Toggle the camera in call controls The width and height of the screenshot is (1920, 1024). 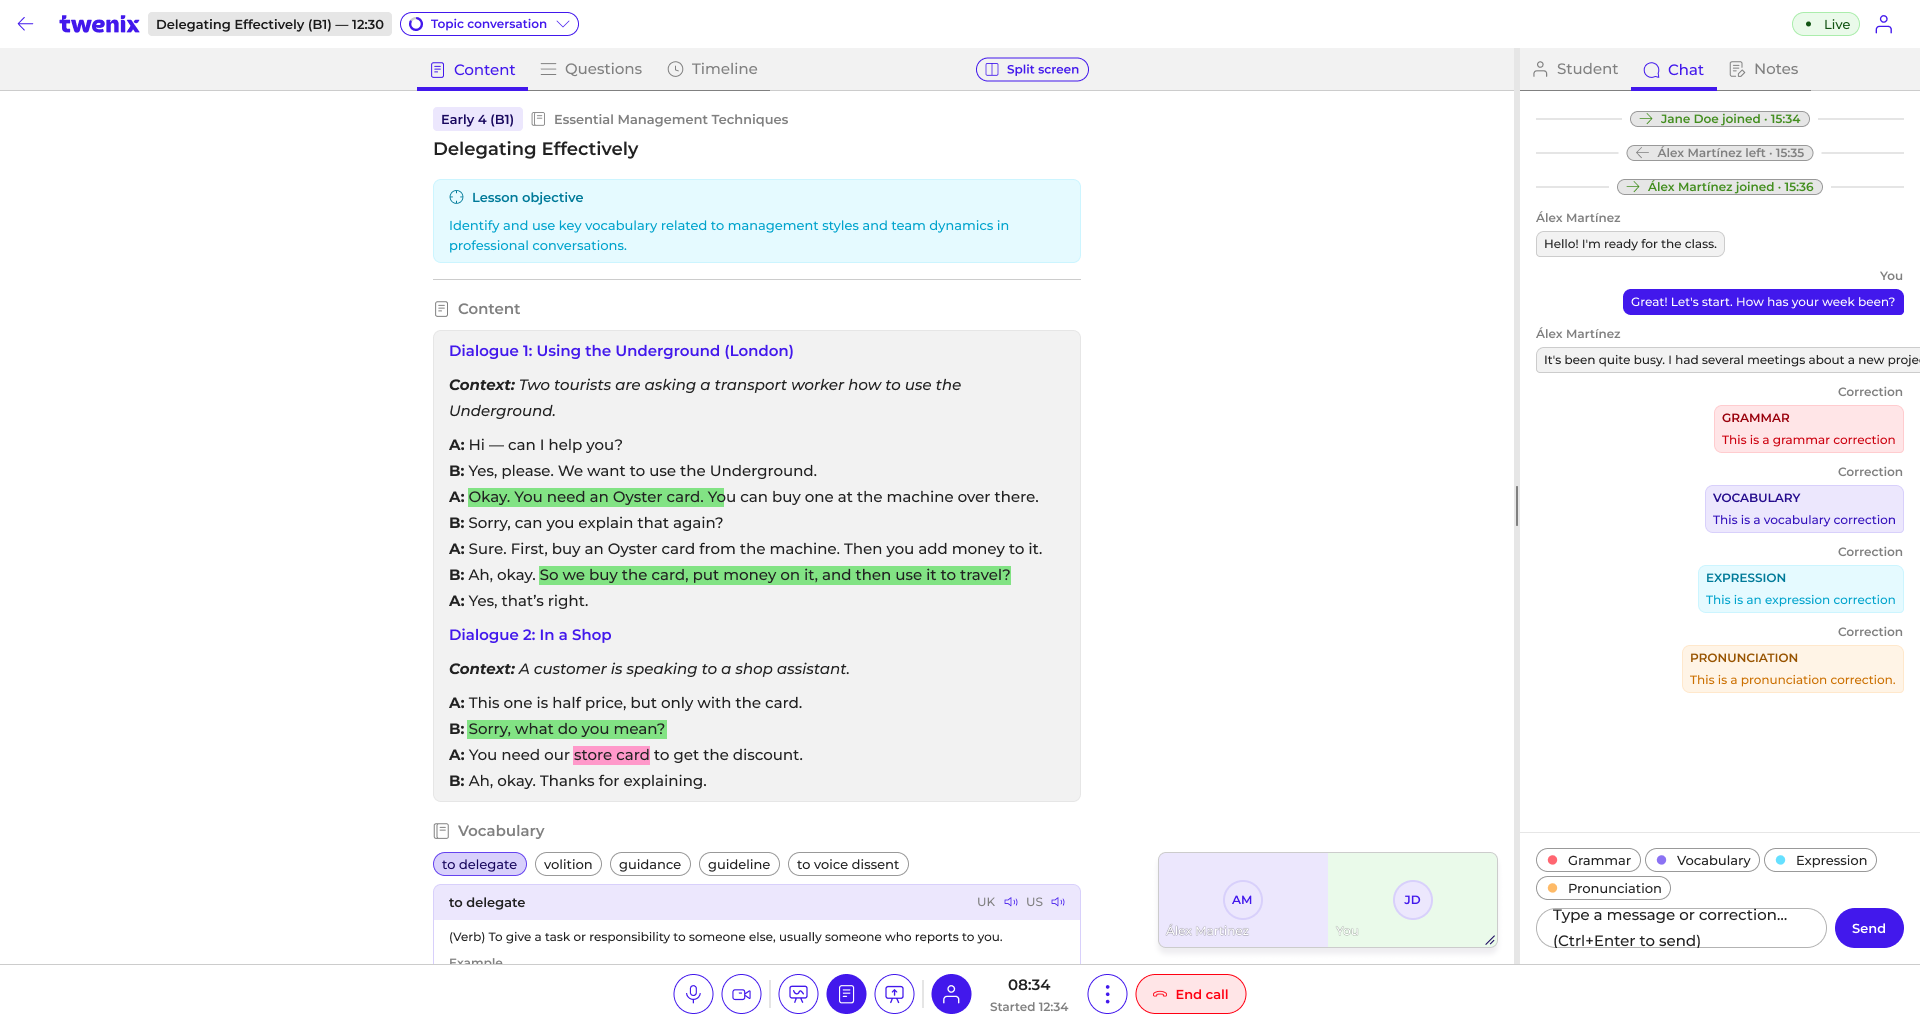(x=742, y=994)
